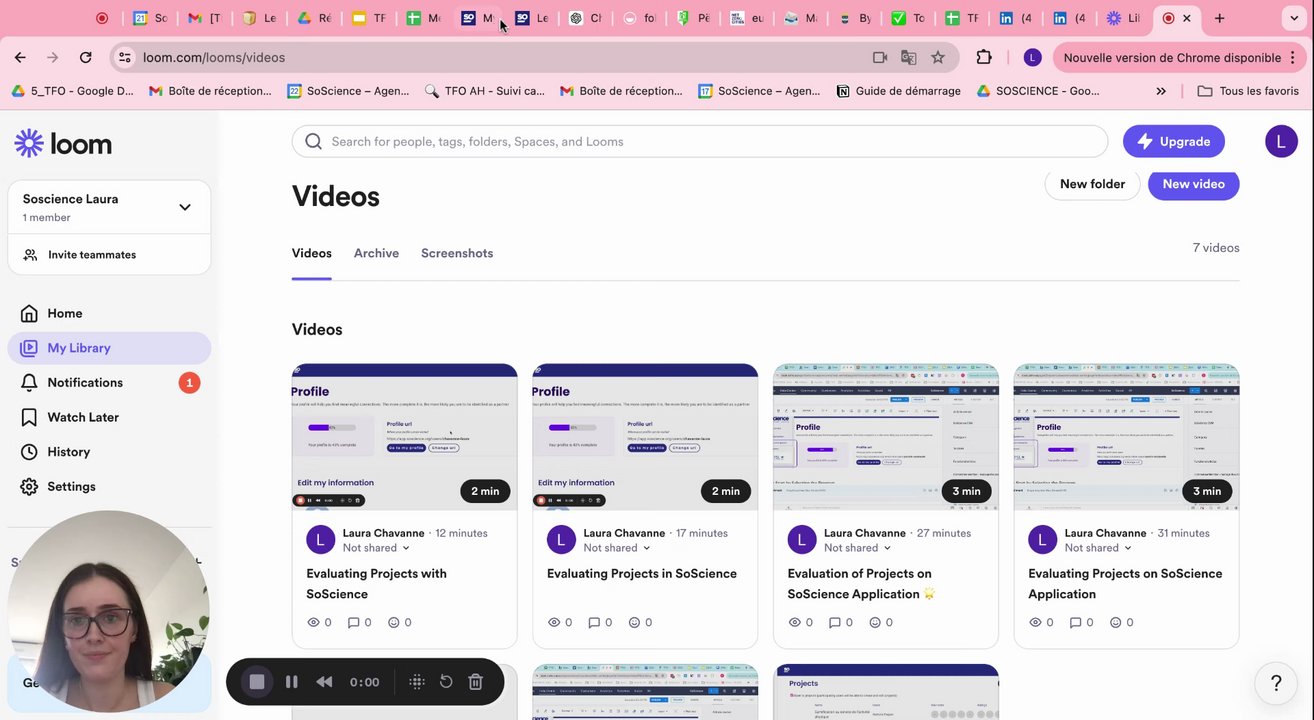
Task: Start a New video
Action: (x=1194, y=184)
